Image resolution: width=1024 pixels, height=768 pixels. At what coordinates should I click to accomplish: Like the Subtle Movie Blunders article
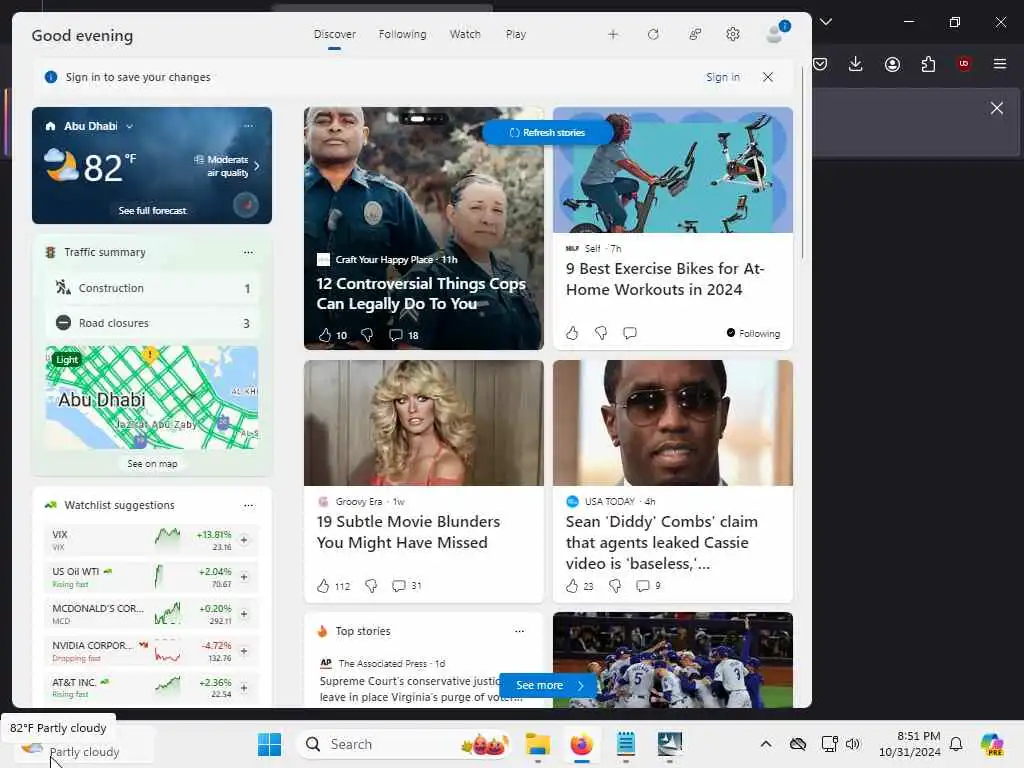323,586
